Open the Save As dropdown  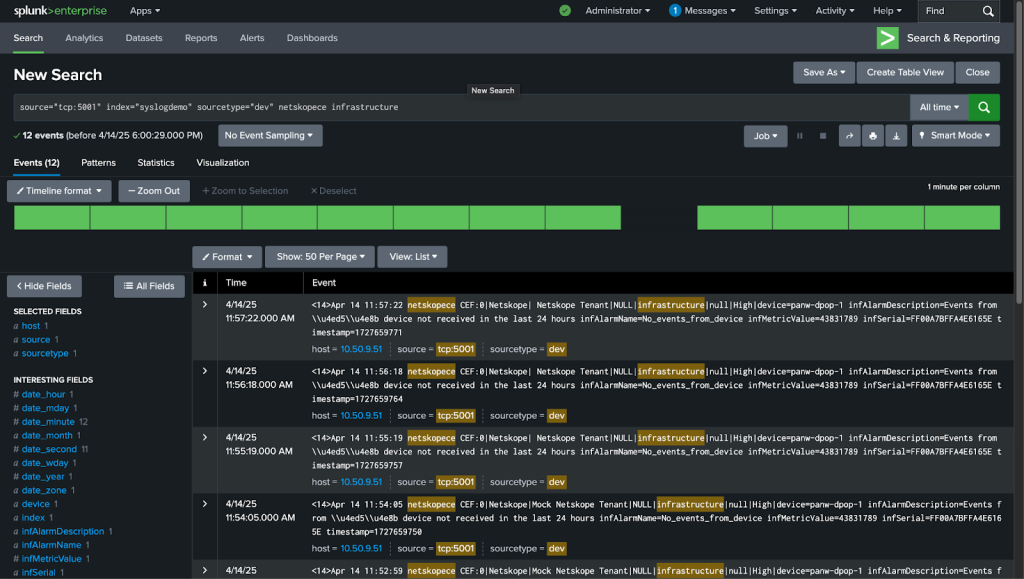824,72
